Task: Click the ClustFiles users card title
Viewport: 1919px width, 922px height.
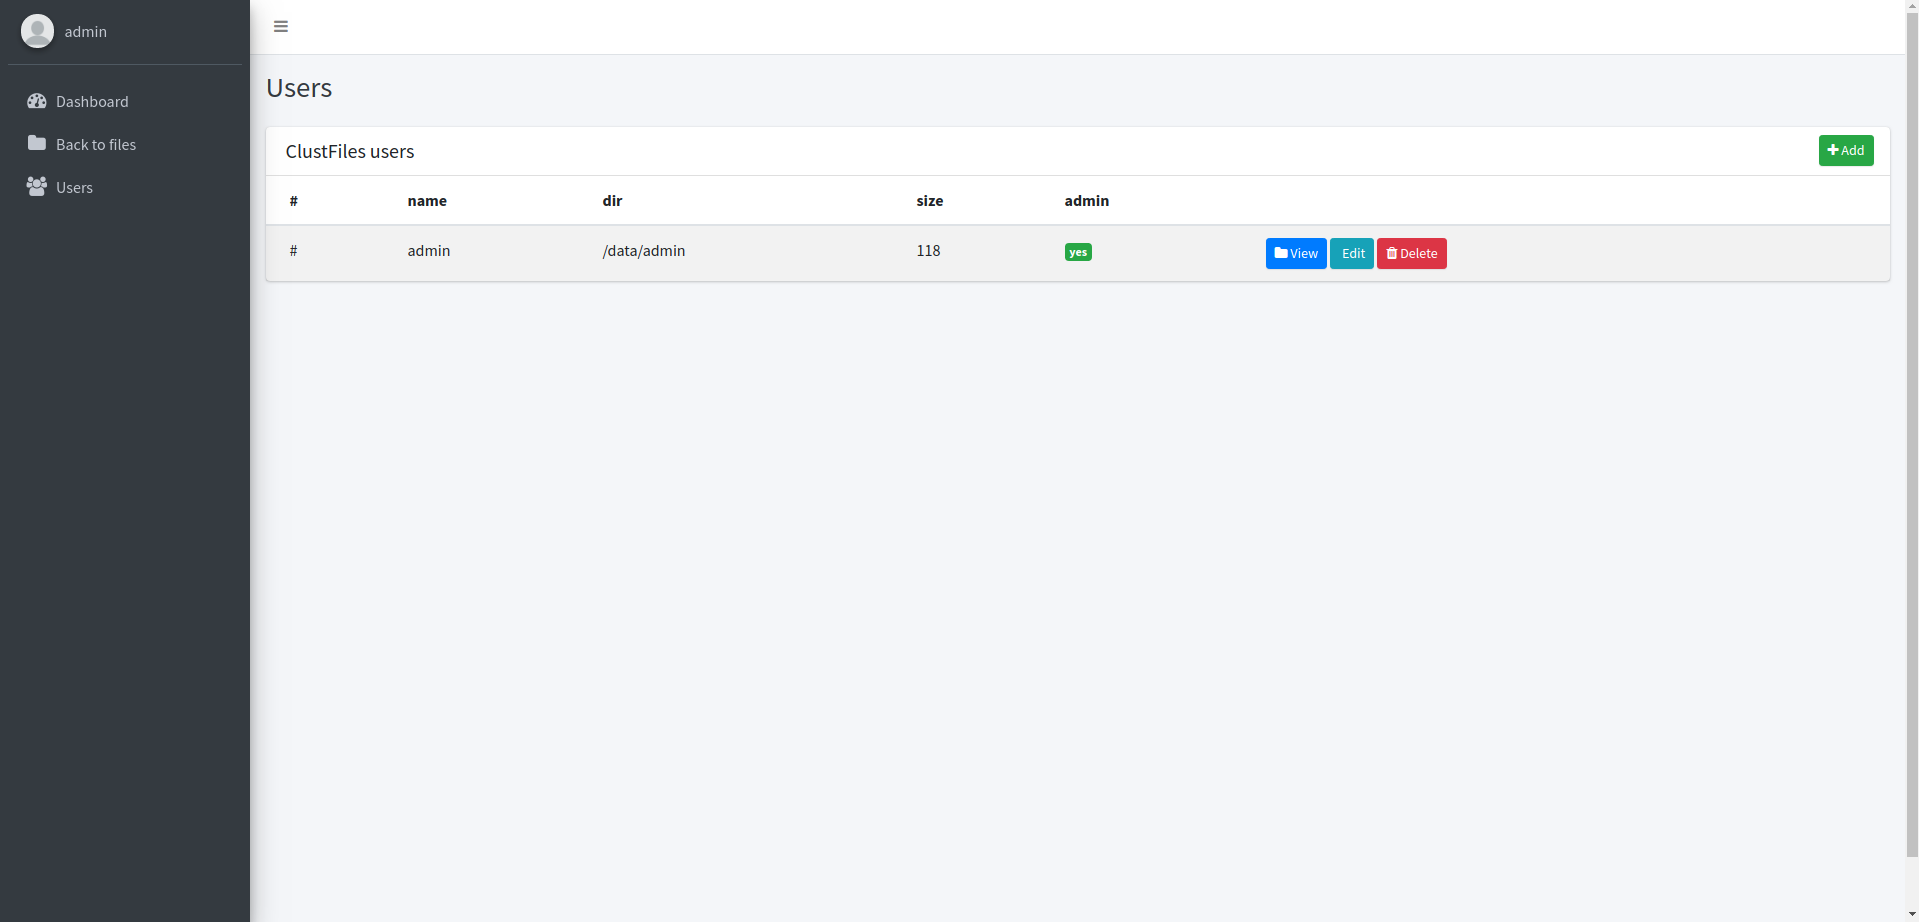Action: (350, 151)
